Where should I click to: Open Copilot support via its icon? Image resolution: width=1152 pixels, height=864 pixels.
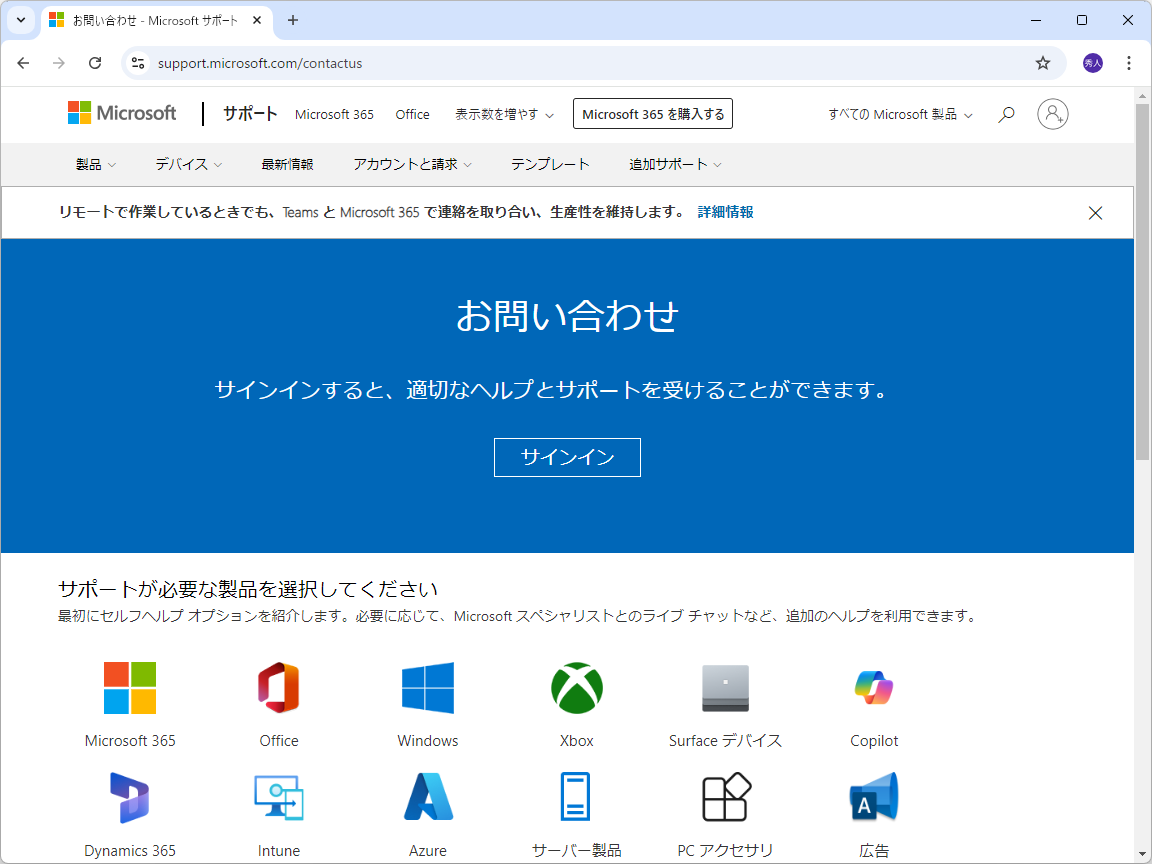[873, 688]
